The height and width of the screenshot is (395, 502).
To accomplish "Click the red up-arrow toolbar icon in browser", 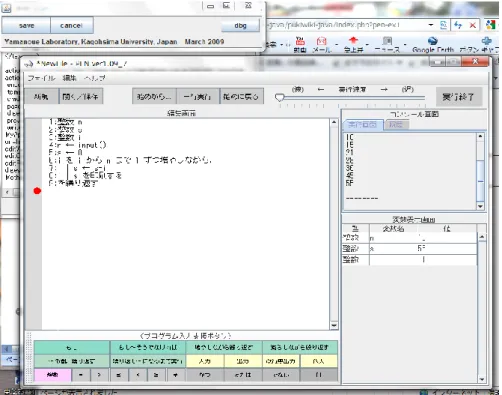I will coord(353,41).
